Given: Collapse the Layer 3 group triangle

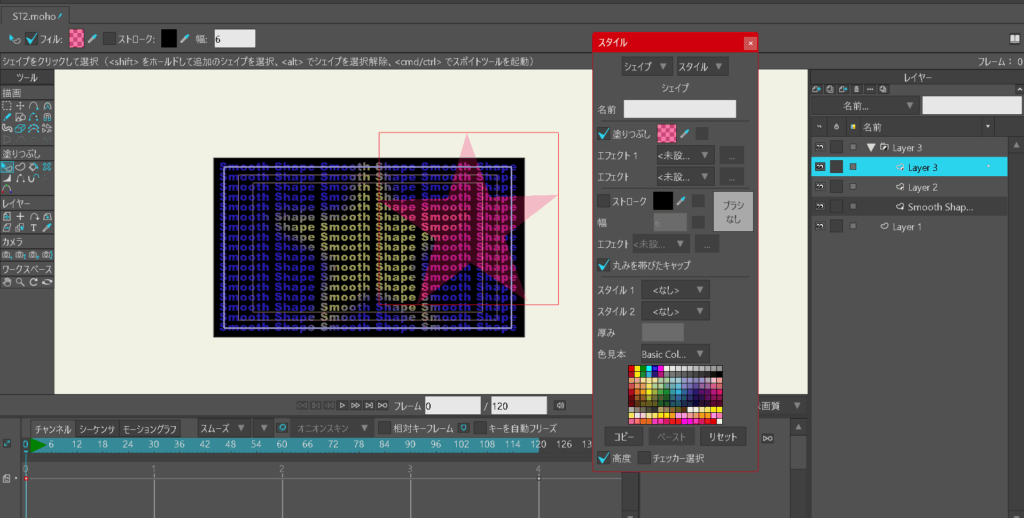Looking at the screenshot, I should tap(870, 147).
